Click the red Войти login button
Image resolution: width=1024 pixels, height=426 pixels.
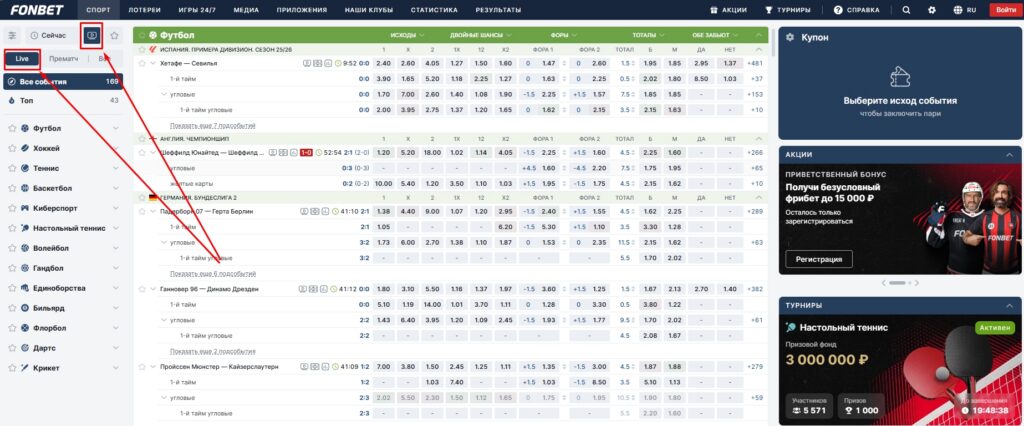point(1004,10)
